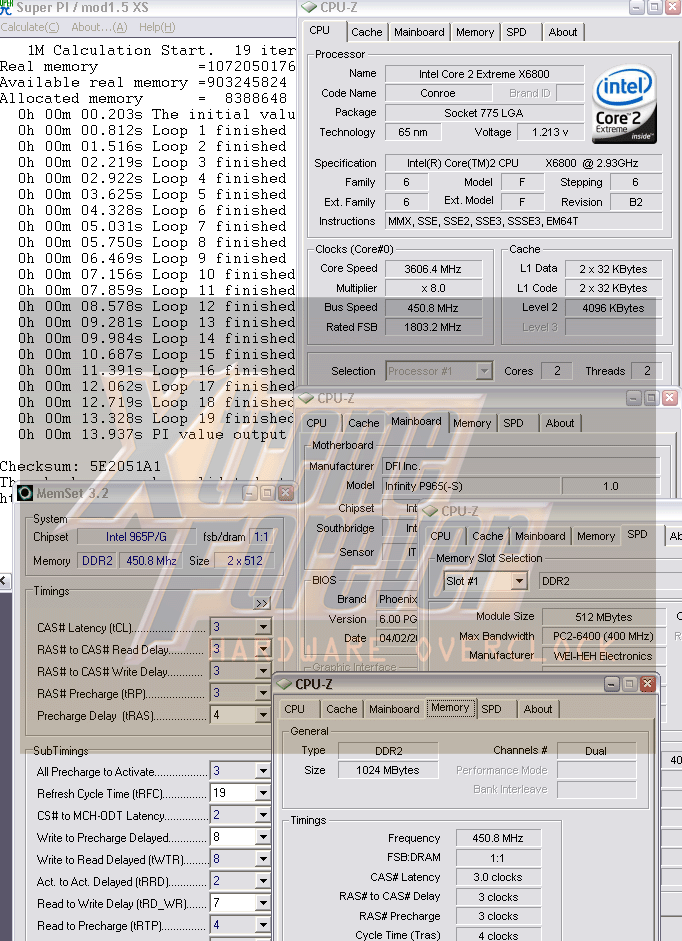Viewport: 682px width, 941px height.
Task: Open the Processor #1 selection dropdown
Action: point(484,371)
